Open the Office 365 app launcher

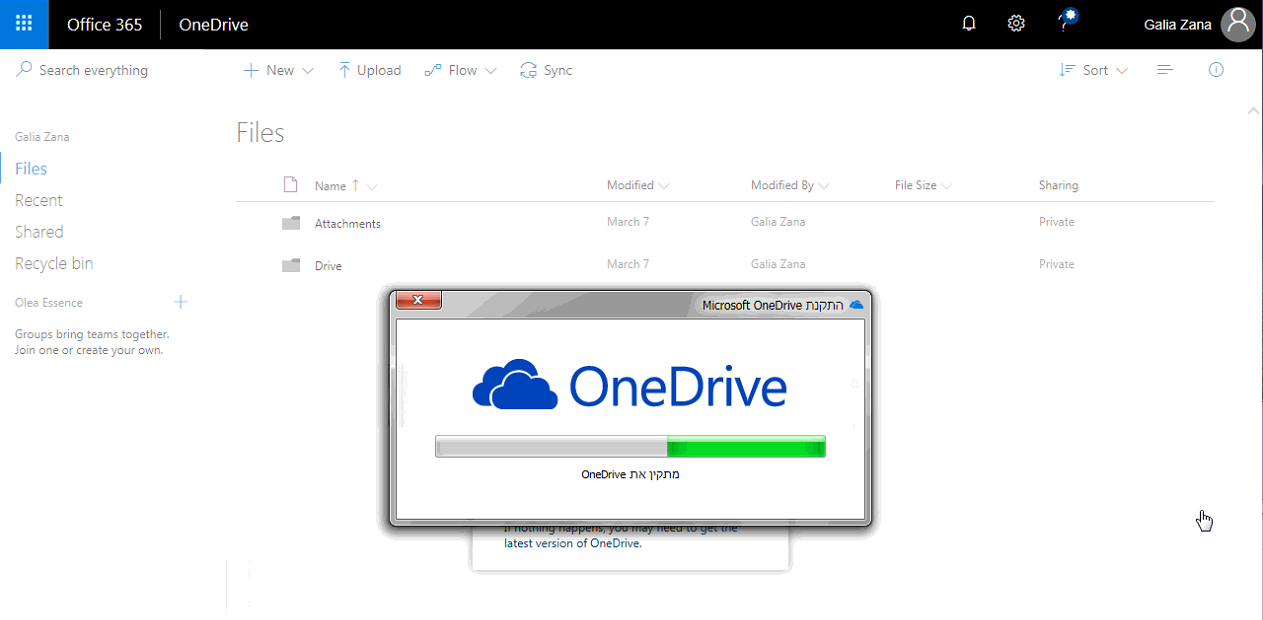(x=23, y=23)
